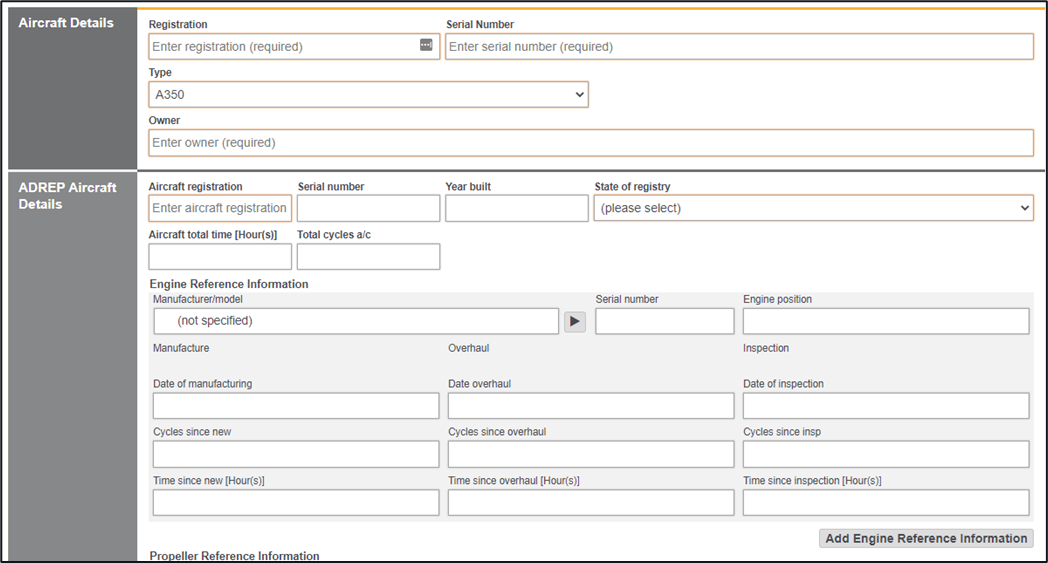Focus the Cycles since overhaul field
Image resolution: width=1048 pixels, height=563 pixels.
pos(590,454)
